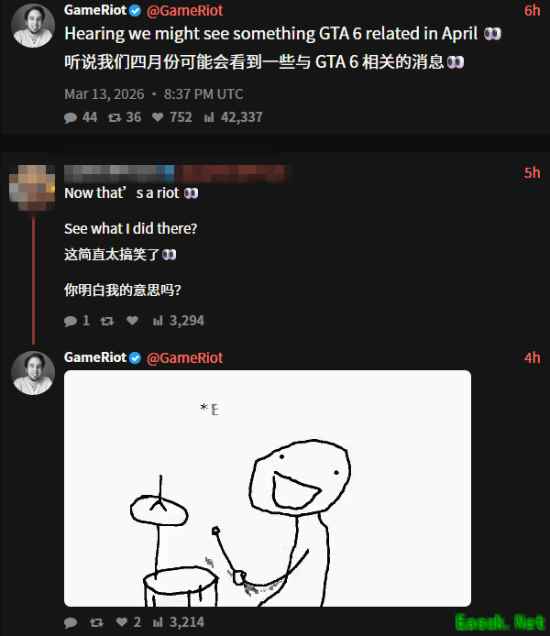
Task: Open GameRiot display name on bottom reply
Action: point(95,357)
